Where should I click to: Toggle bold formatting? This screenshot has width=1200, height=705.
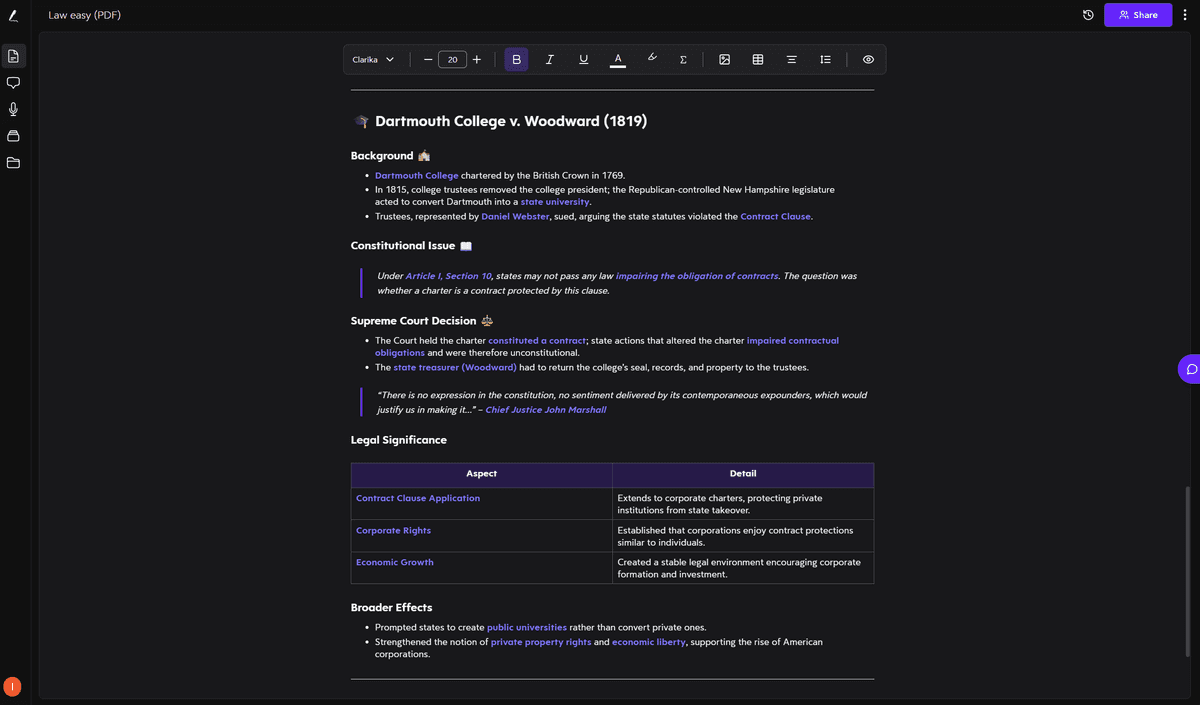(x=516, y=59)
